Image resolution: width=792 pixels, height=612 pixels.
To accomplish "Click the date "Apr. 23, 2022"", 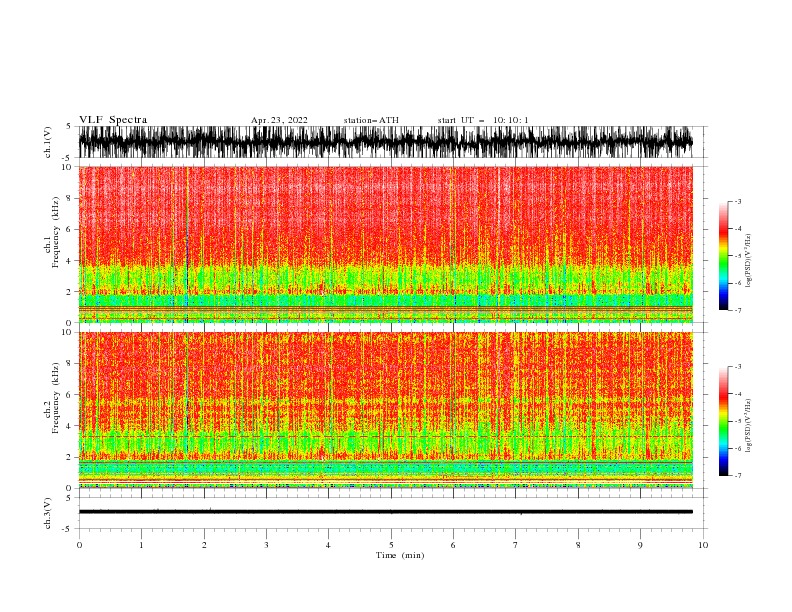I will (x=279, y=120).
